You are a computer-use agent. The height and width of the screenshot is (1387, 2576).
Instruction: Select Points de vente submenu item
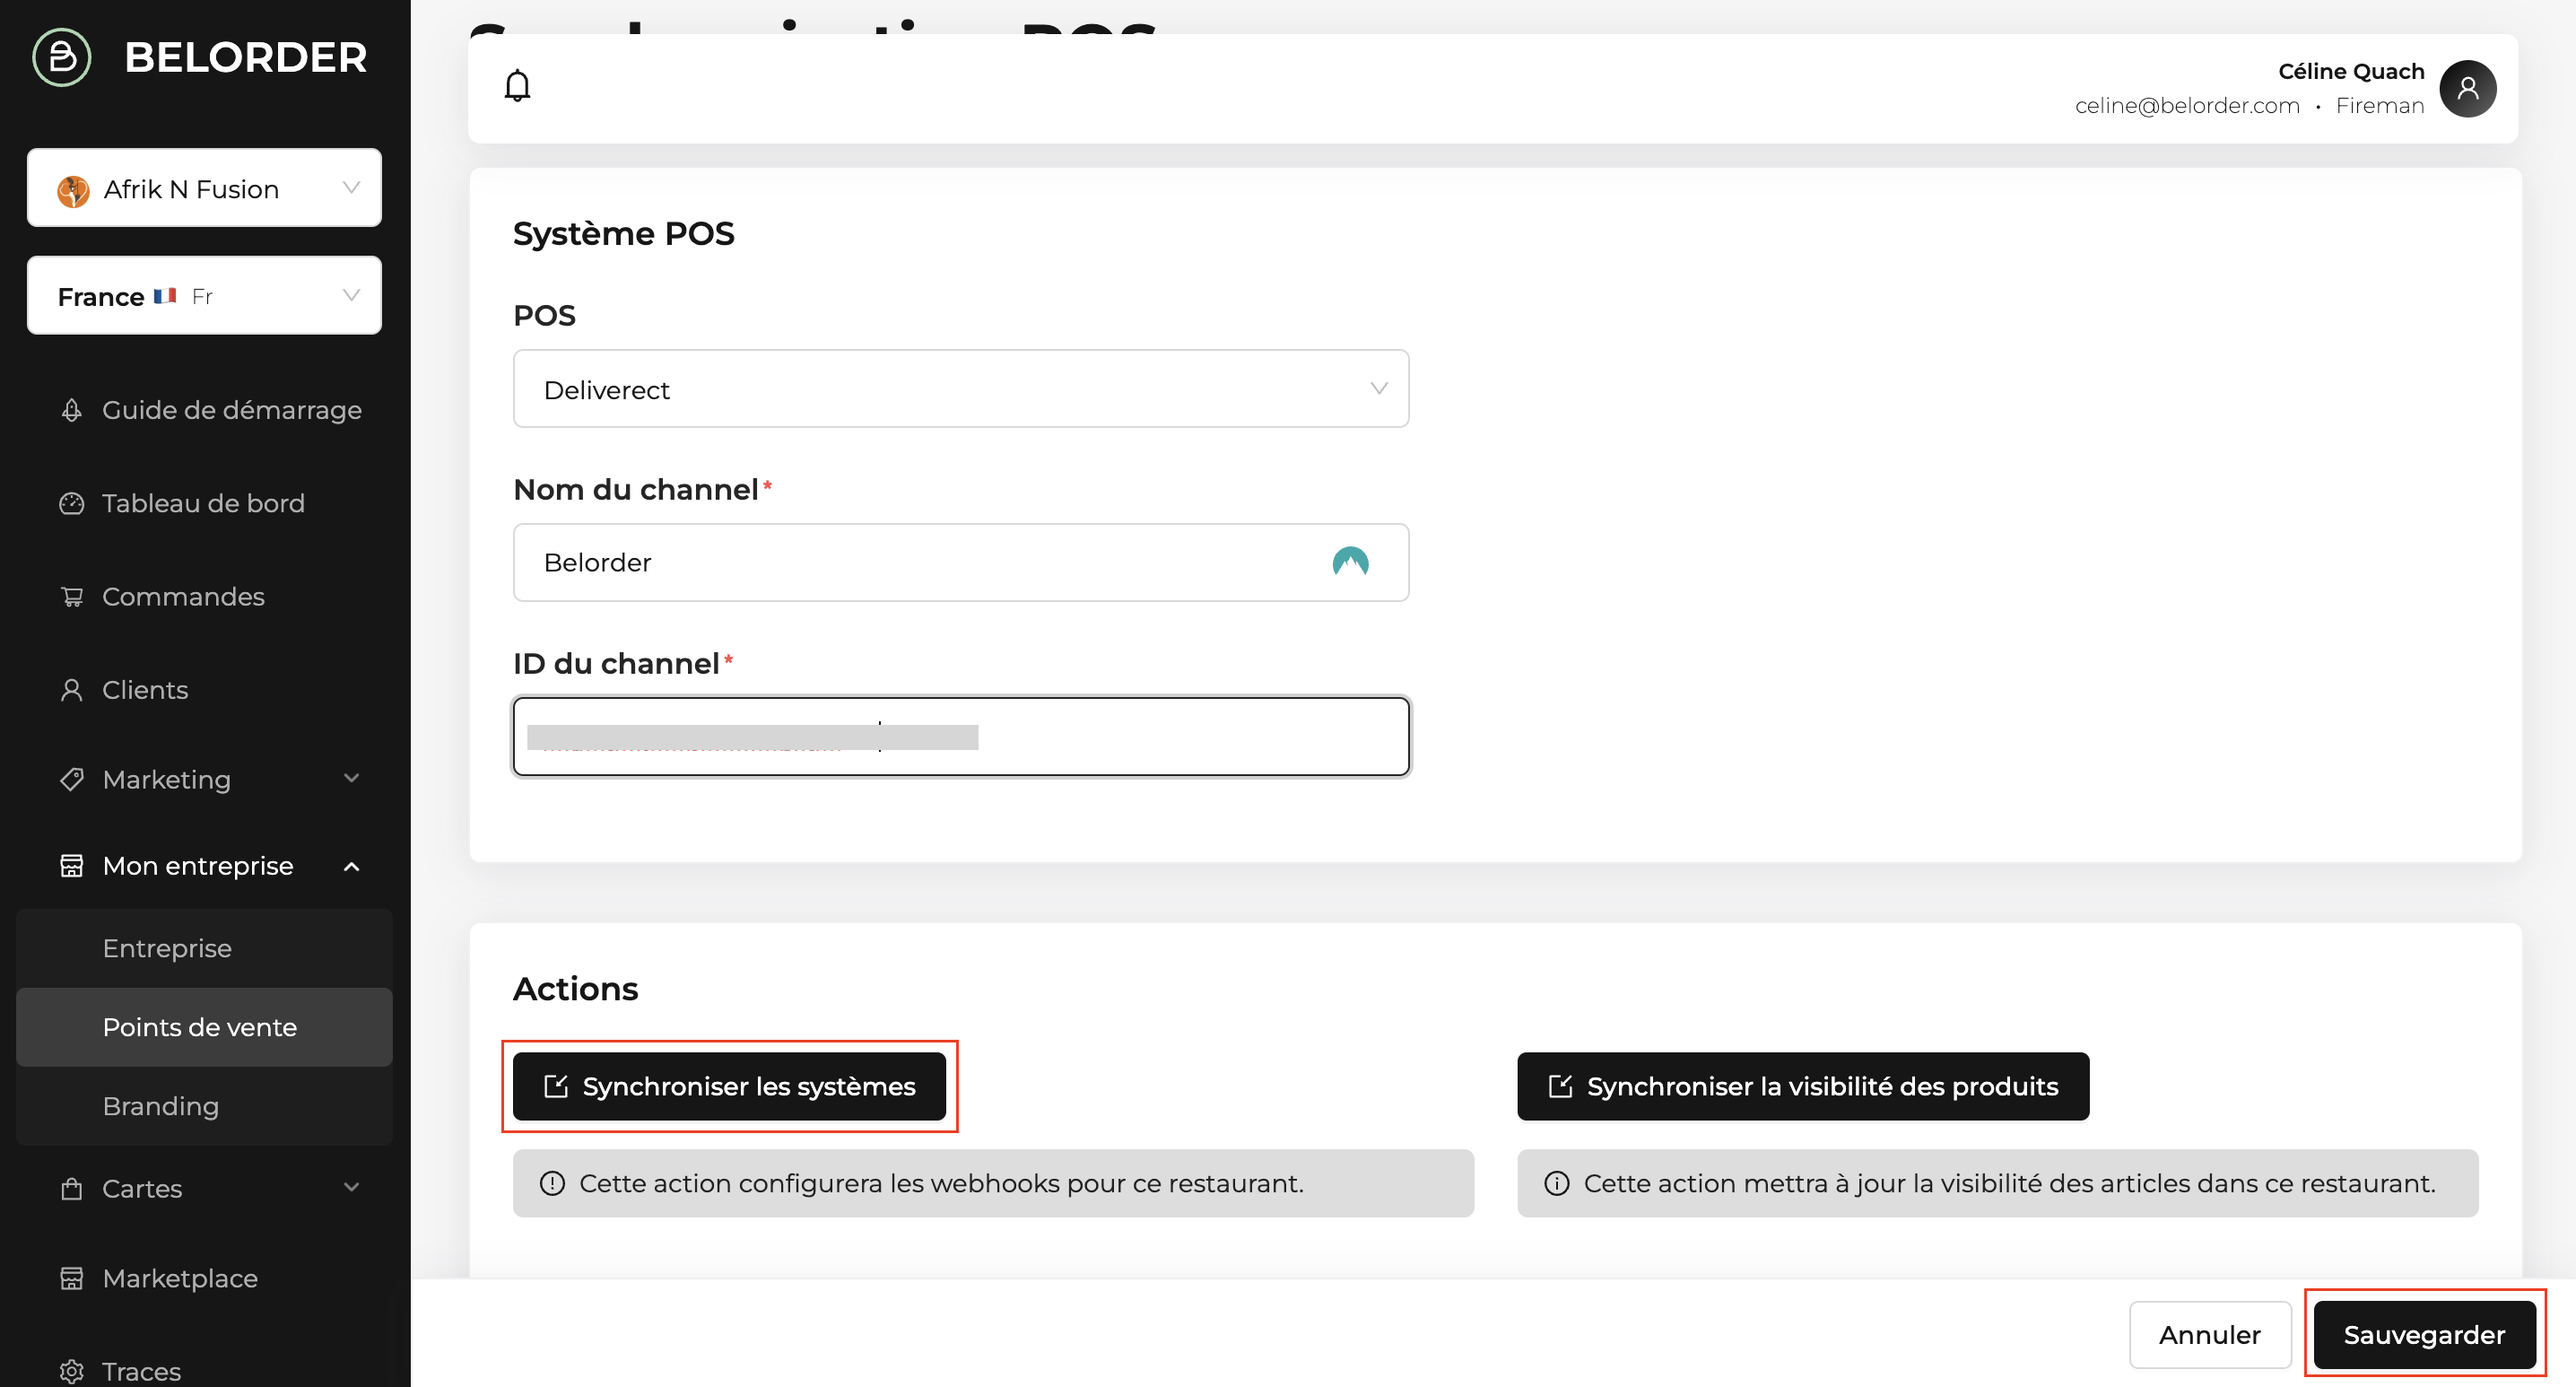[204, 1027]
